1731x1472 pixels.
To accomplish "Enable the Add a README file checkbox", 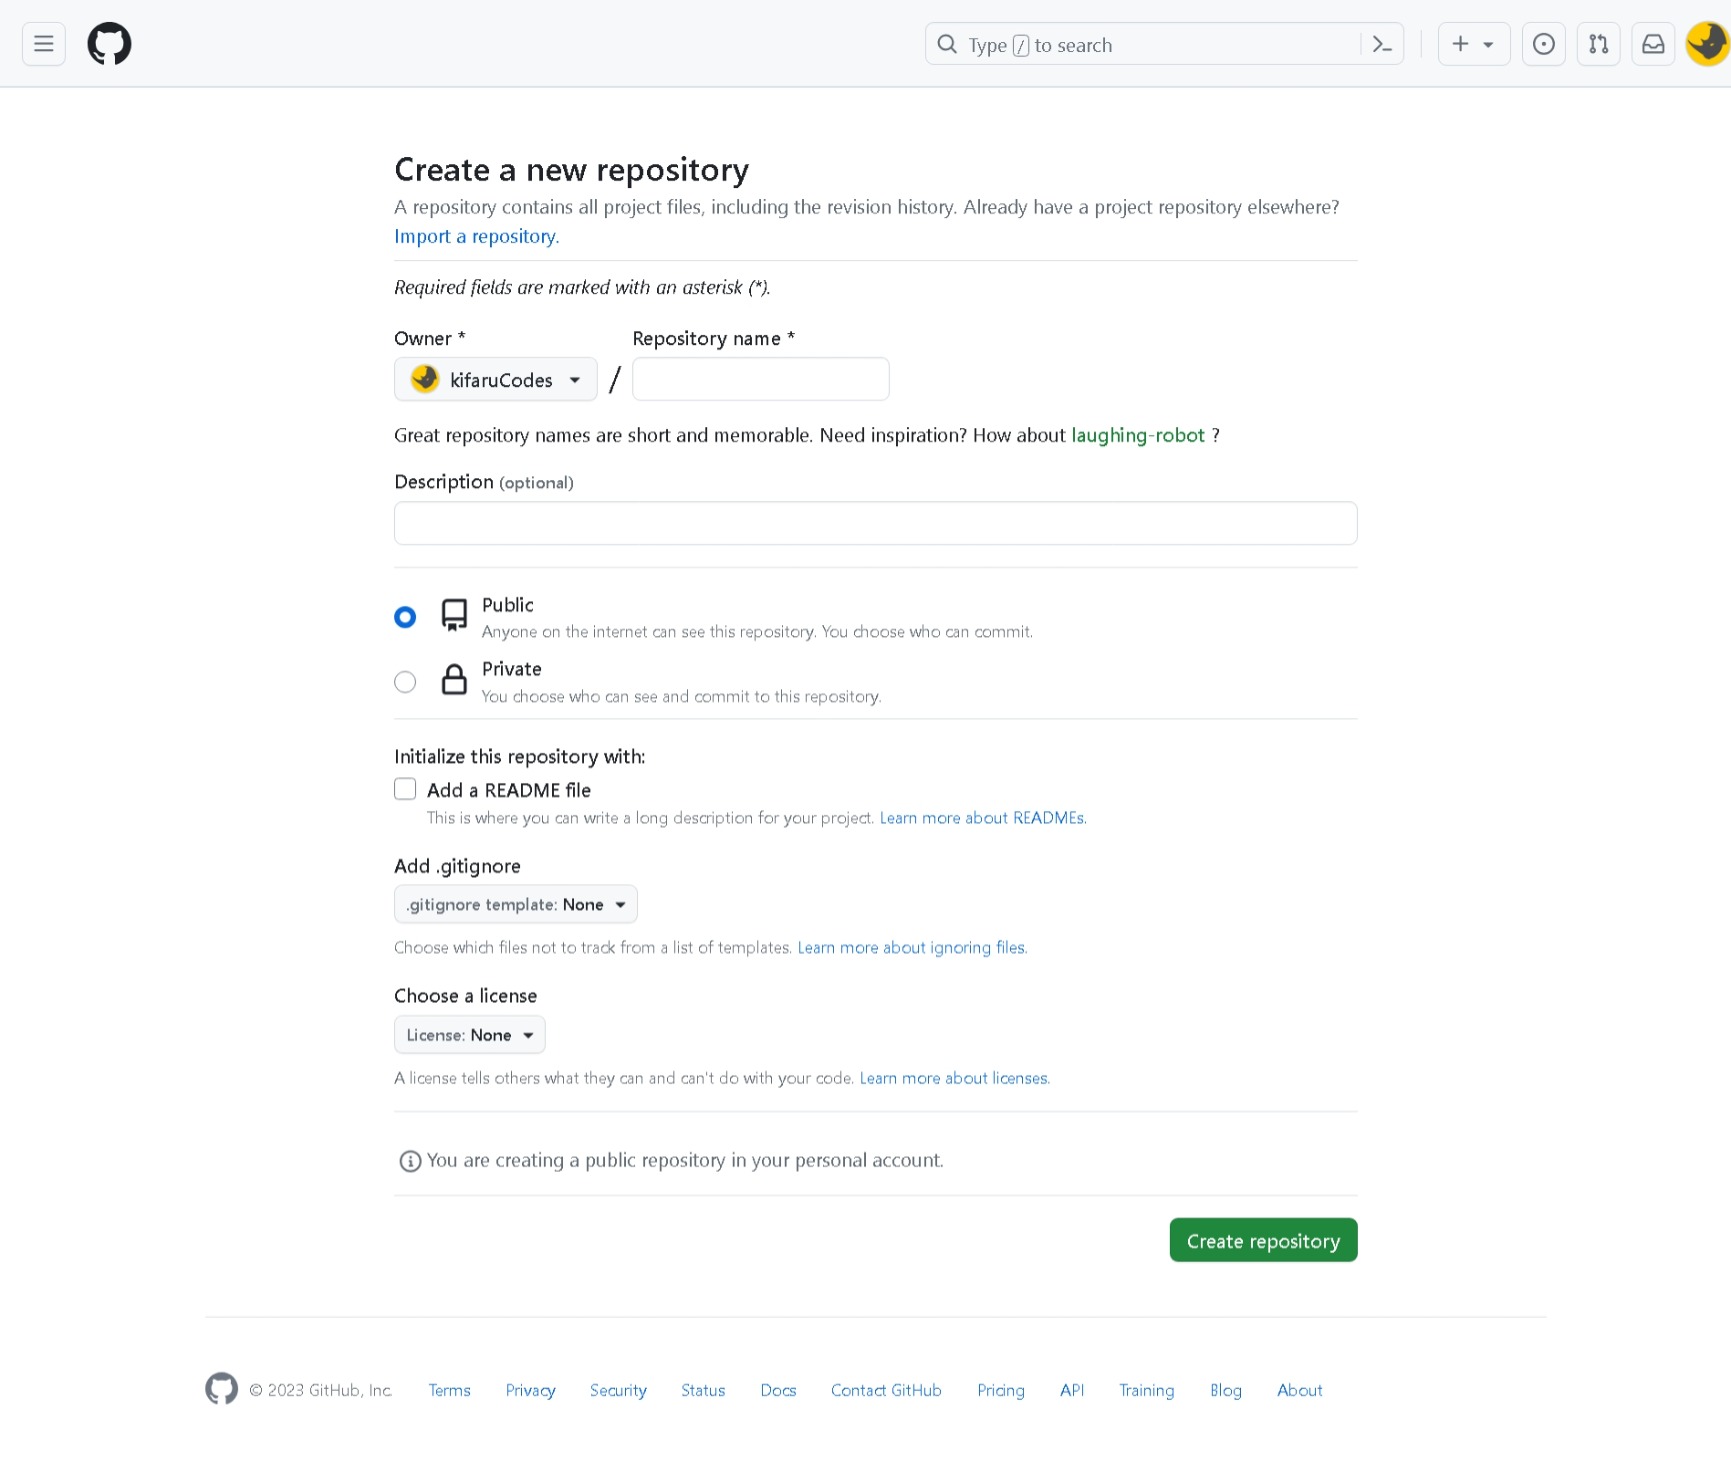I will (x=405, y=789).
